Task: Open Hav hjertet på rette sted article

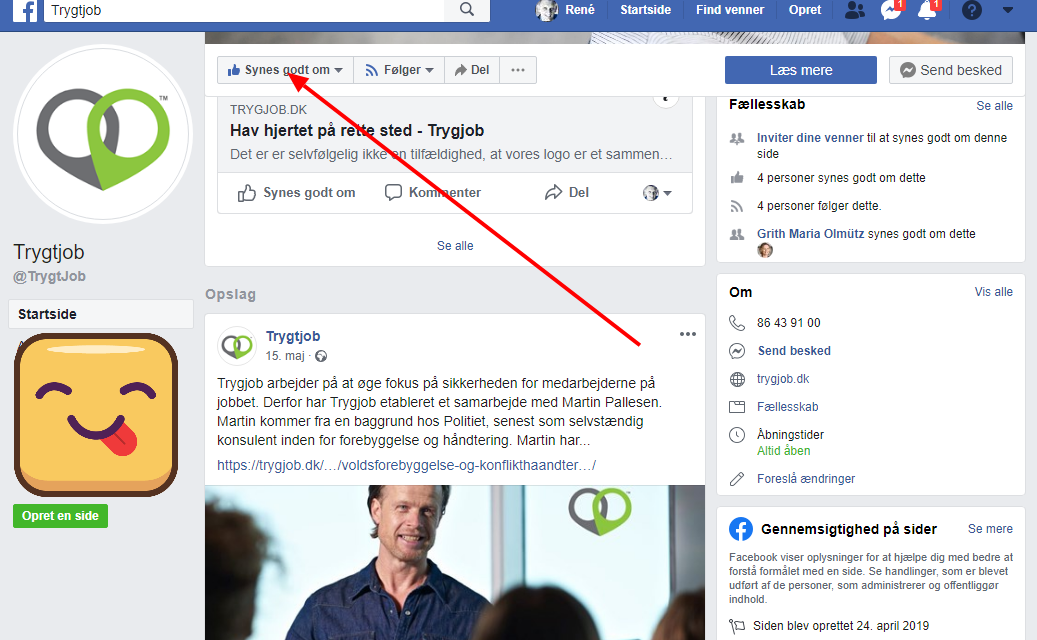Action: [x=357, y=130]
